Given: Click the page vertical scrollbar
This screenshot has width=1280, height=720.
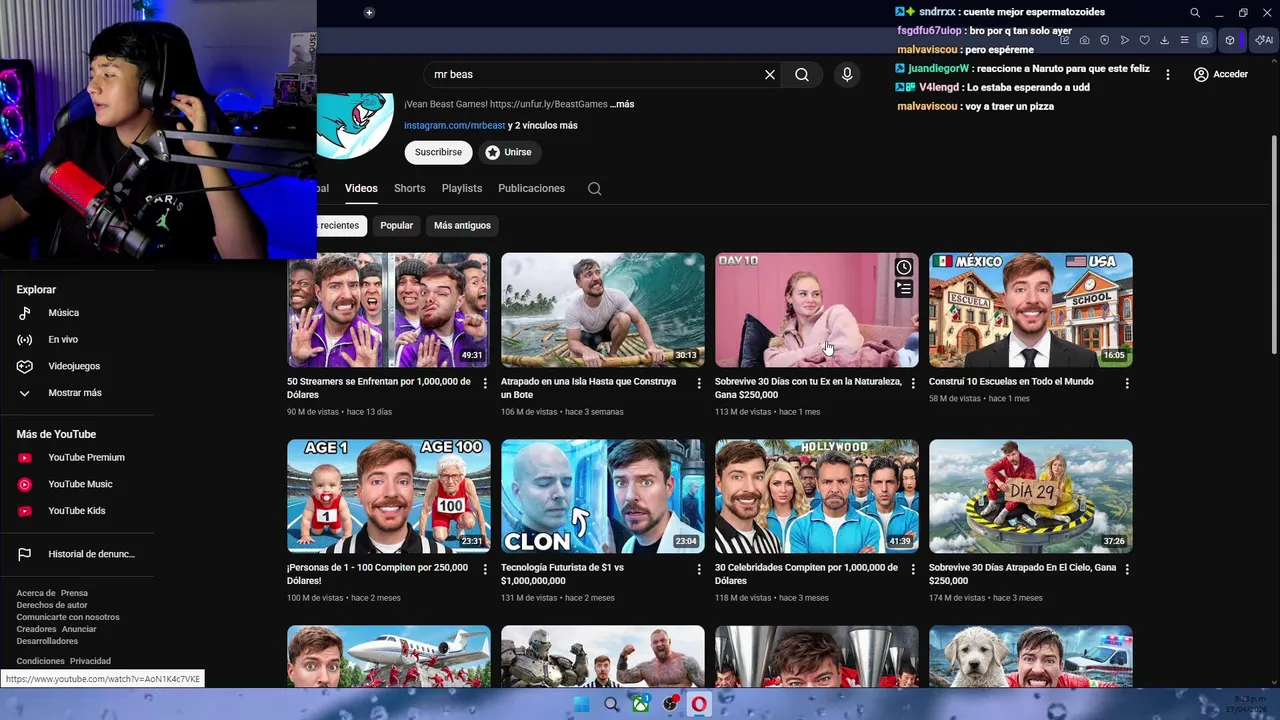Looking at the screenshot, I should point(1274,243).
